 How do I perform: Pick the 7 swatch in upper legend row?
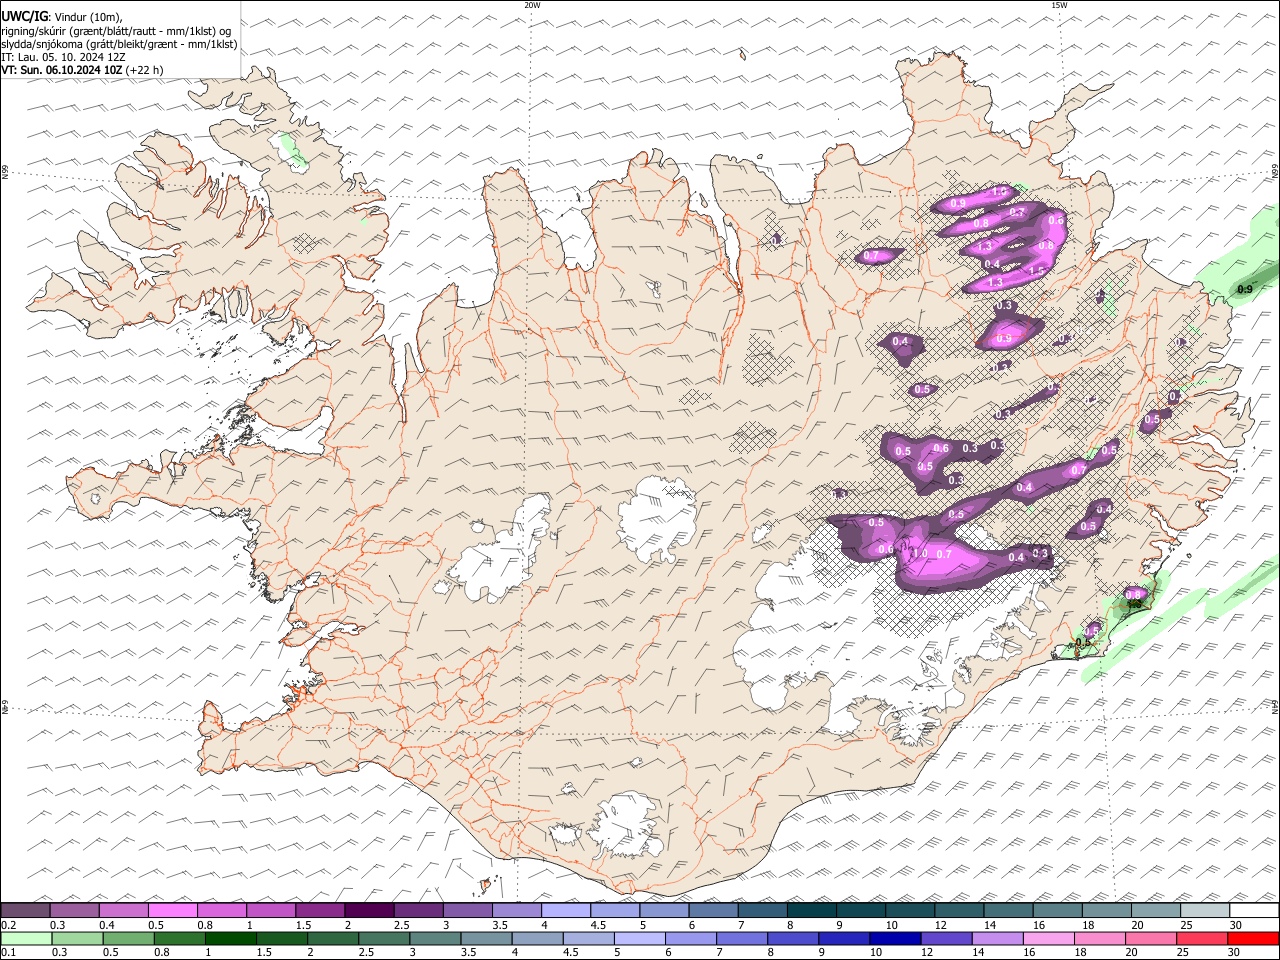(x=761, y=910)
